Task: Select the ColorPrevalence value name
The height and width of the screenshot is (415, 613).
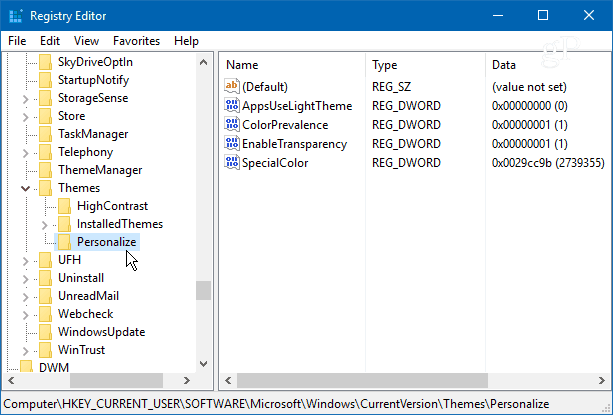Action: [285, 125]
